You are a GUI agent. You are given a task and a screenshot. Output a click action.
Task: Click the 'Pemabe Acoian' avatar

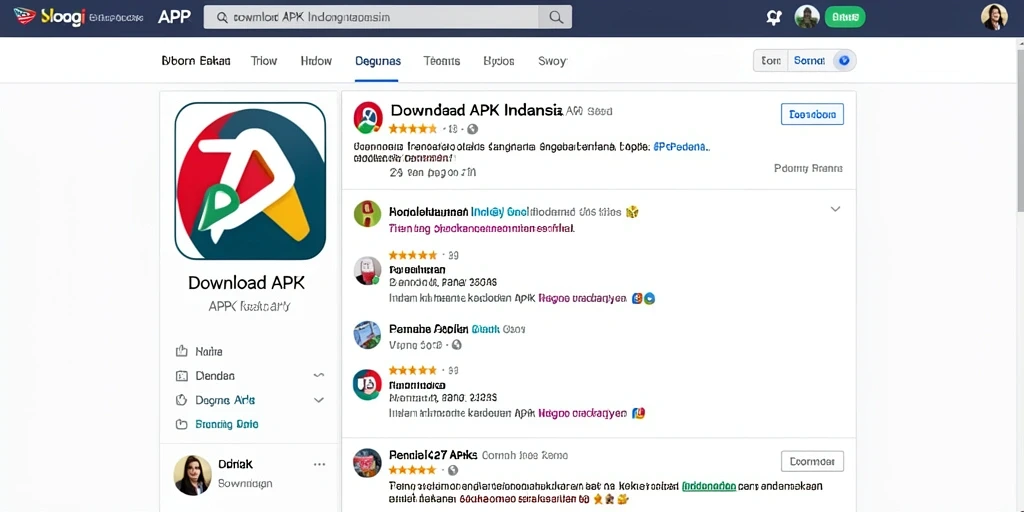367,334
